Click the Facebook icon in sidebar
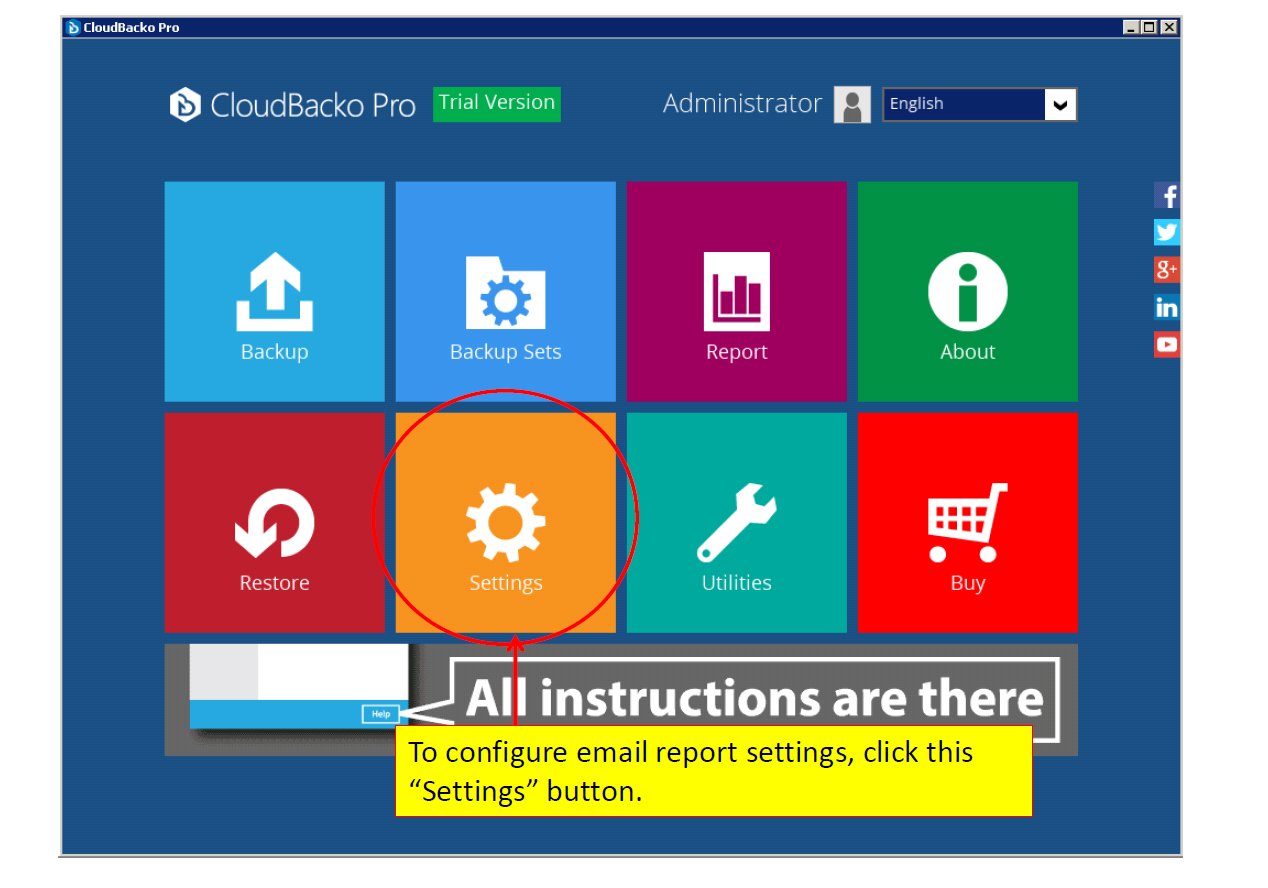1268x888 pixels. [x=1167, y=195]
